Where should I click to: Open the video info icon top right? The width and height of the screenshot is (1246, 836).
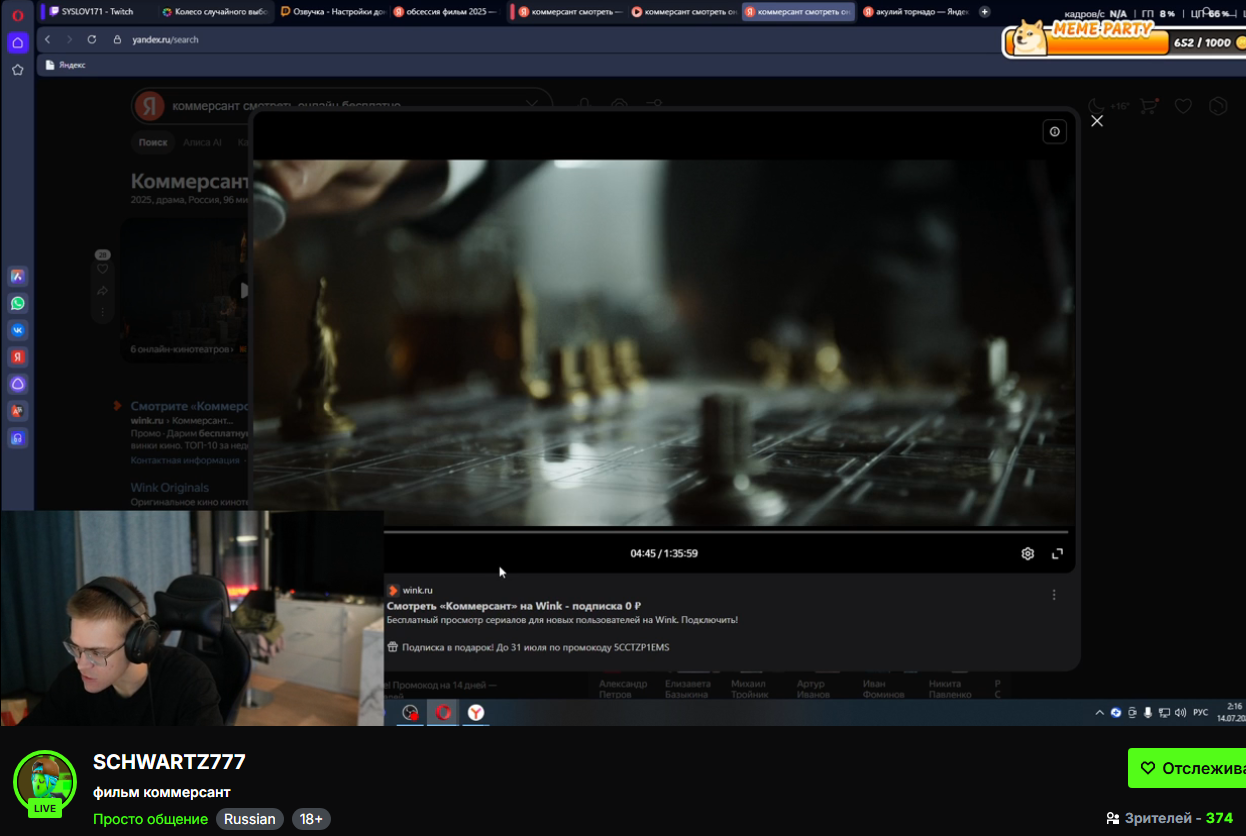(1054, 132)
